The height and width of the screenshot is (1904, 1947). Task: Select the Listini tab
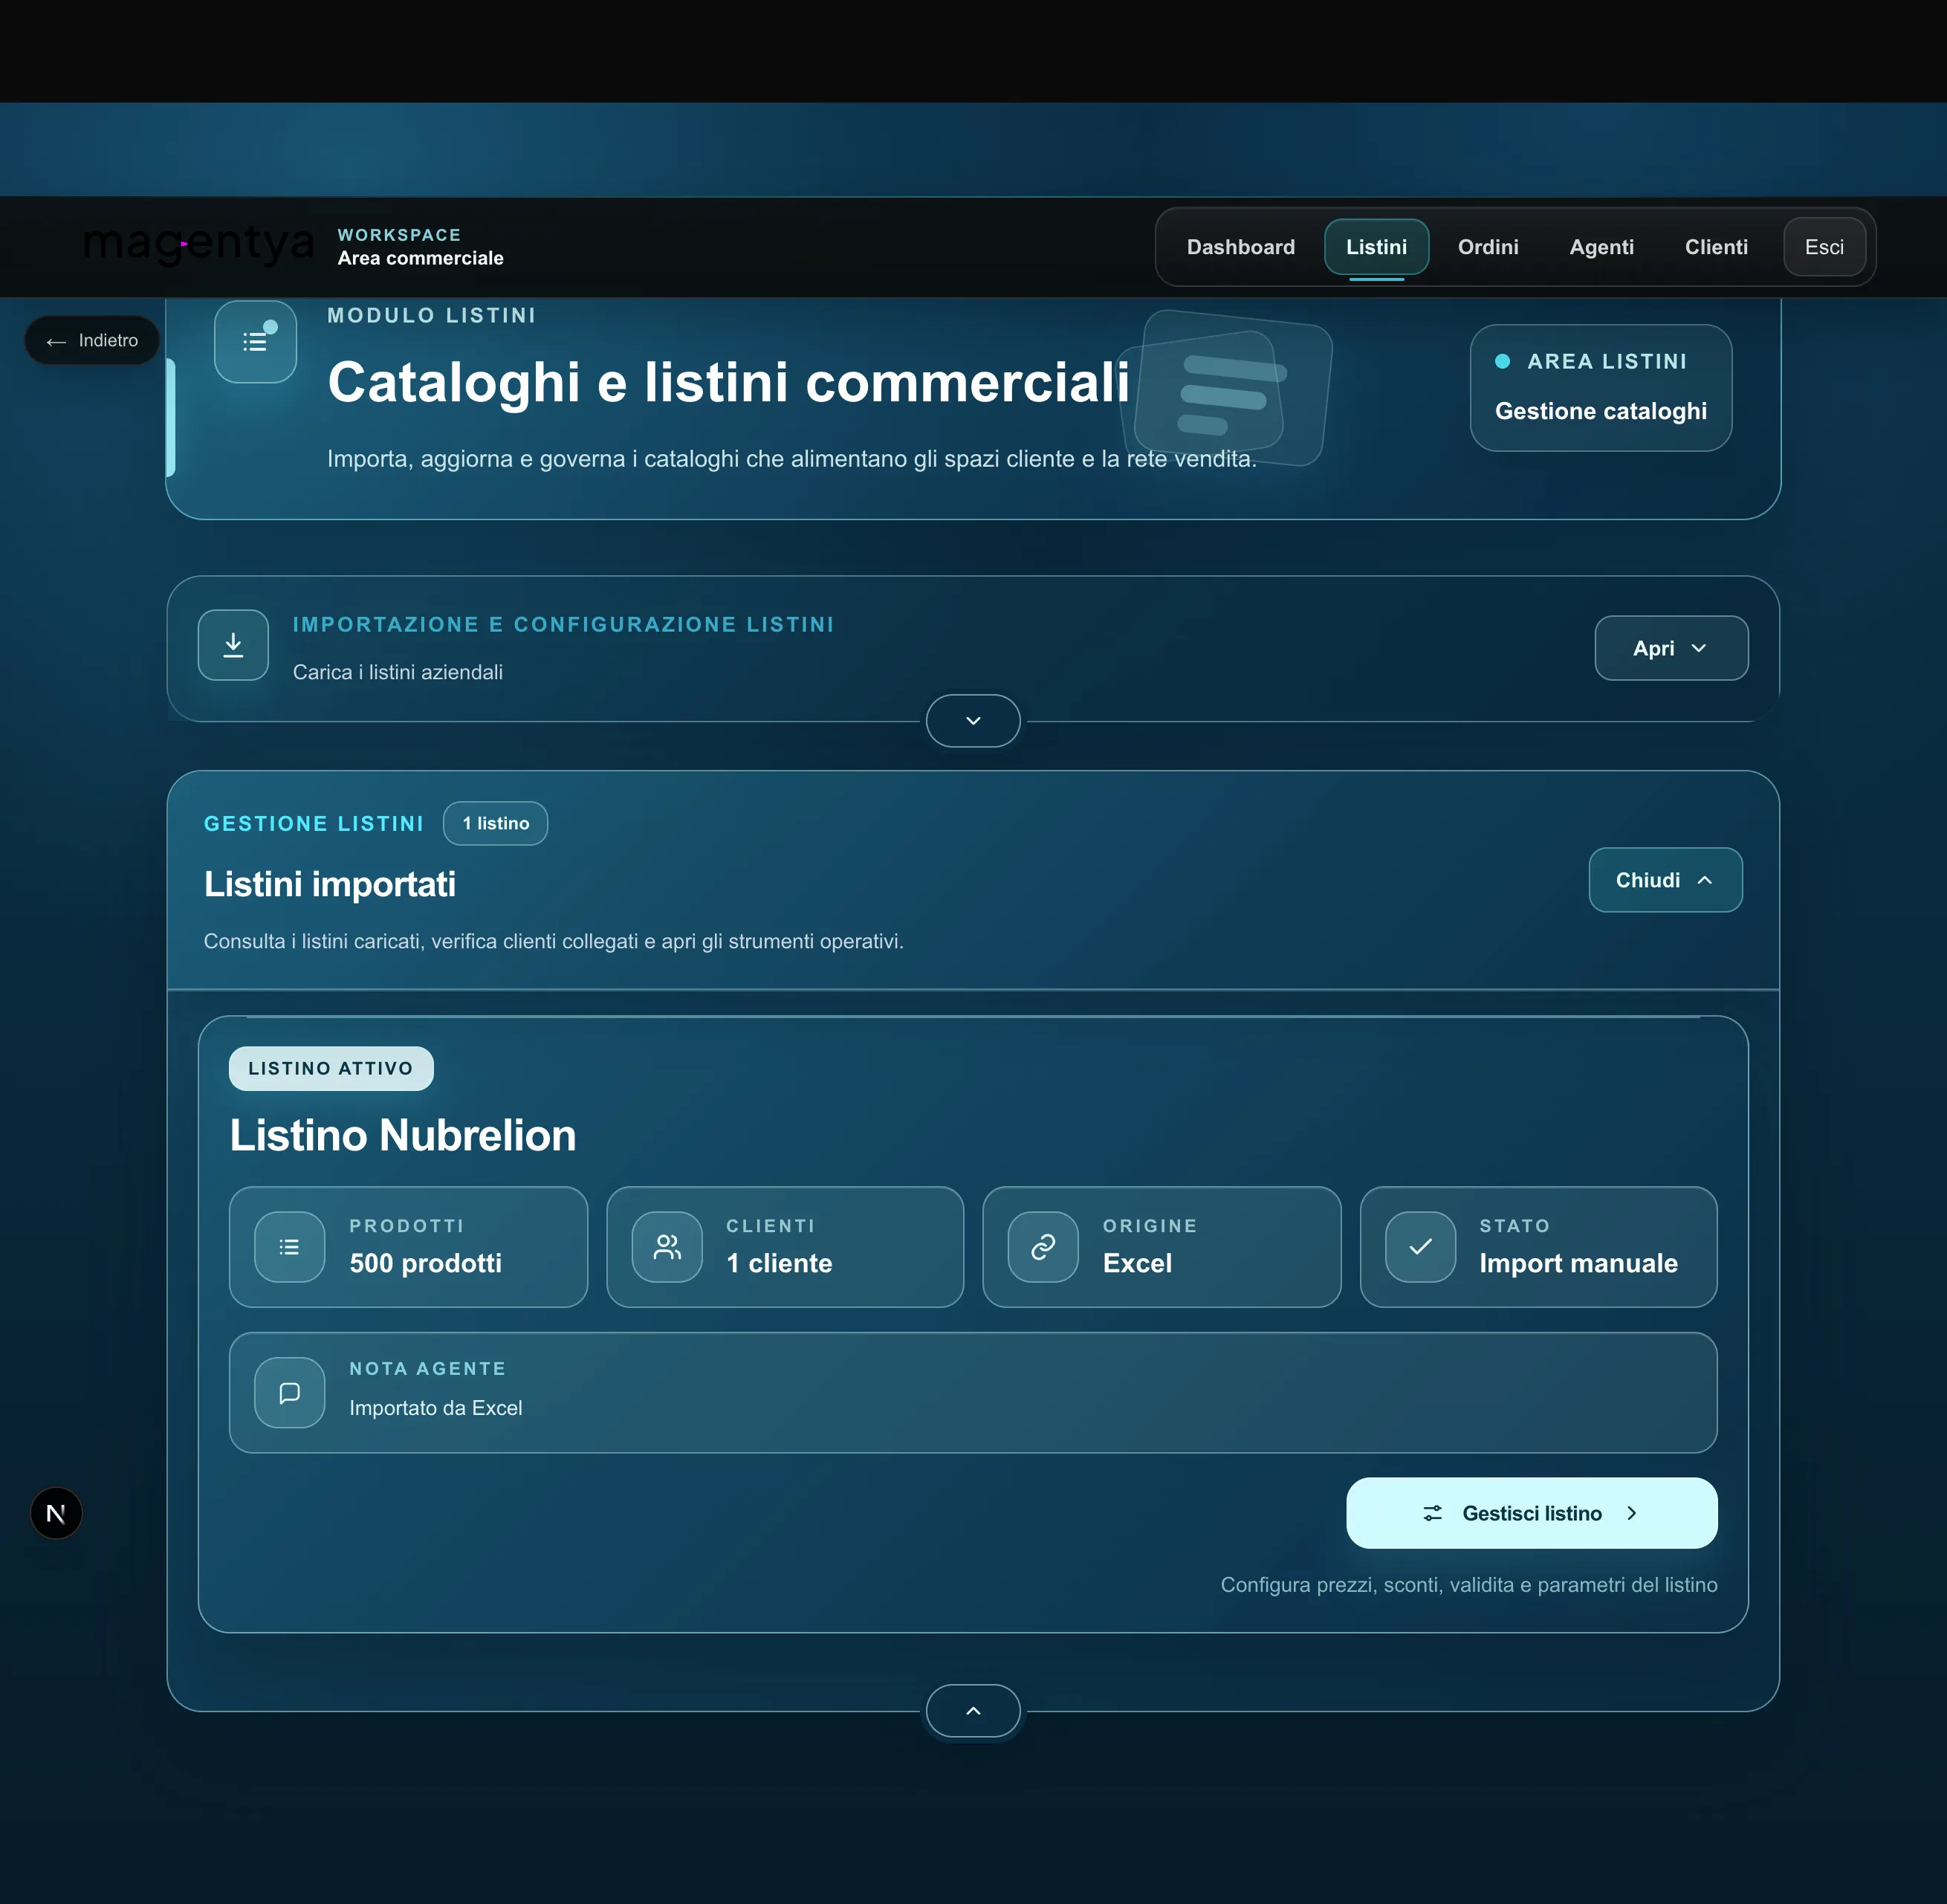(x=1376, y=247)
